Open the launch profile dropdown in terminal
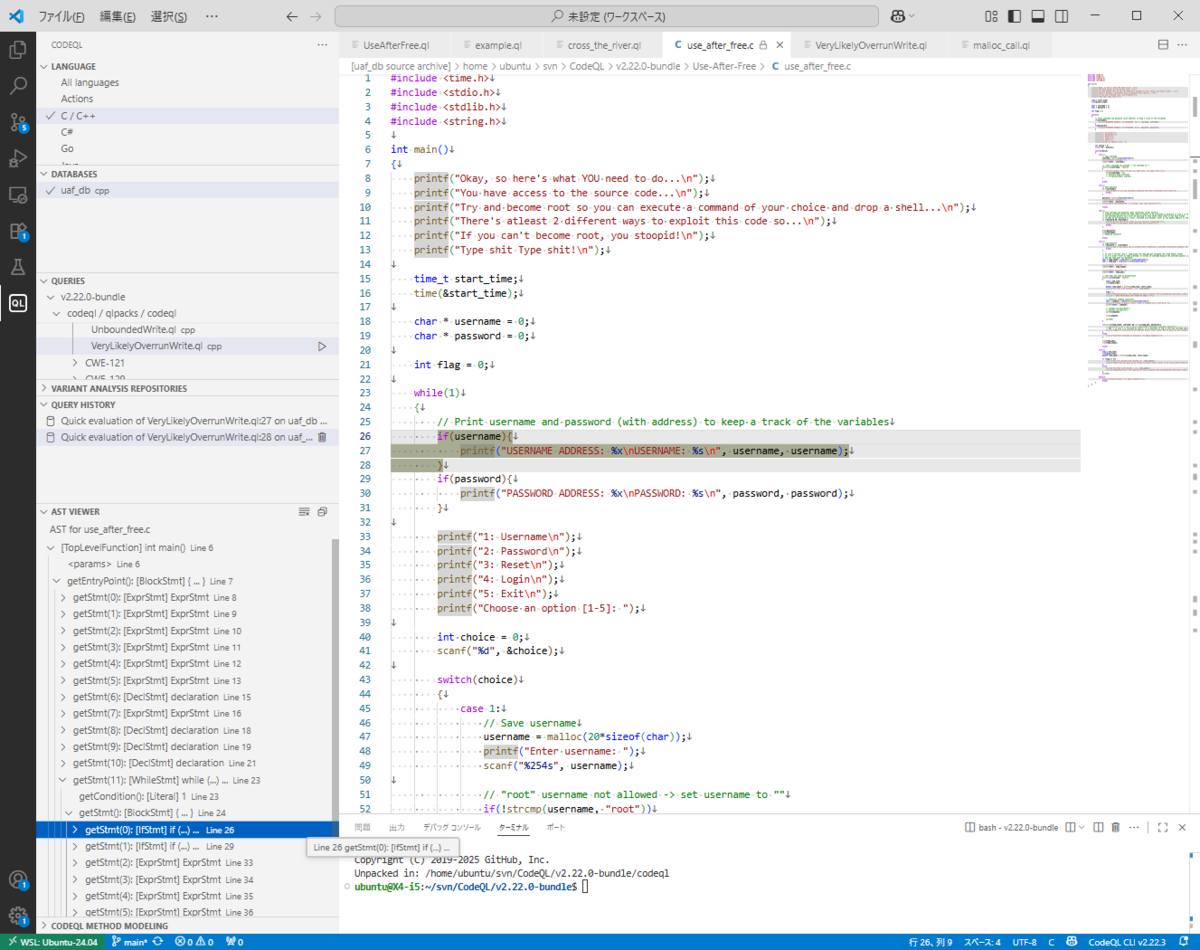 click(1082, 827)
